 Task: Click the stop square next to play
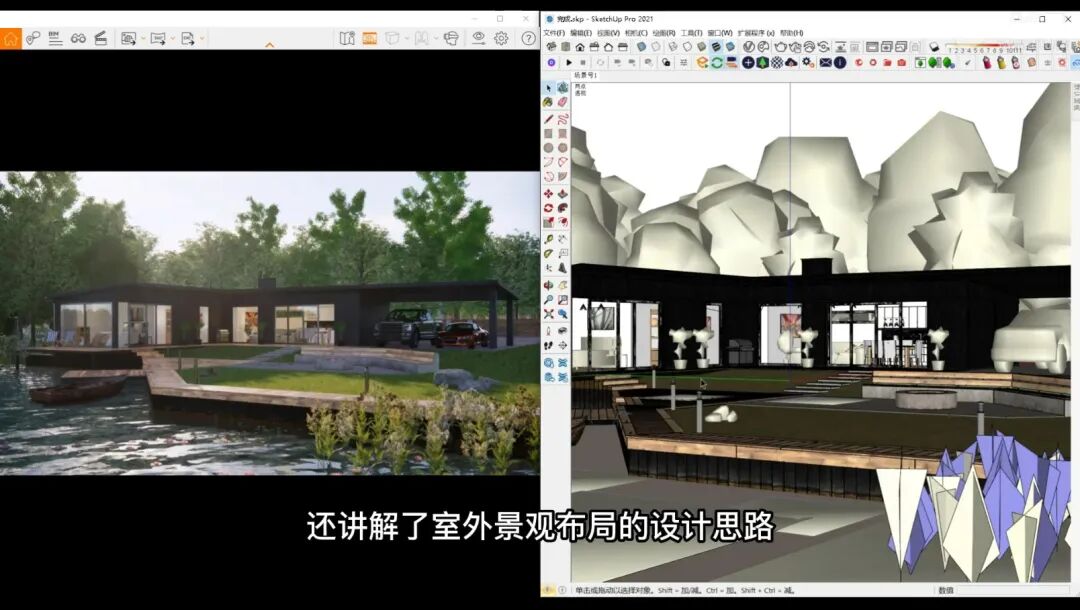point(583,63)
